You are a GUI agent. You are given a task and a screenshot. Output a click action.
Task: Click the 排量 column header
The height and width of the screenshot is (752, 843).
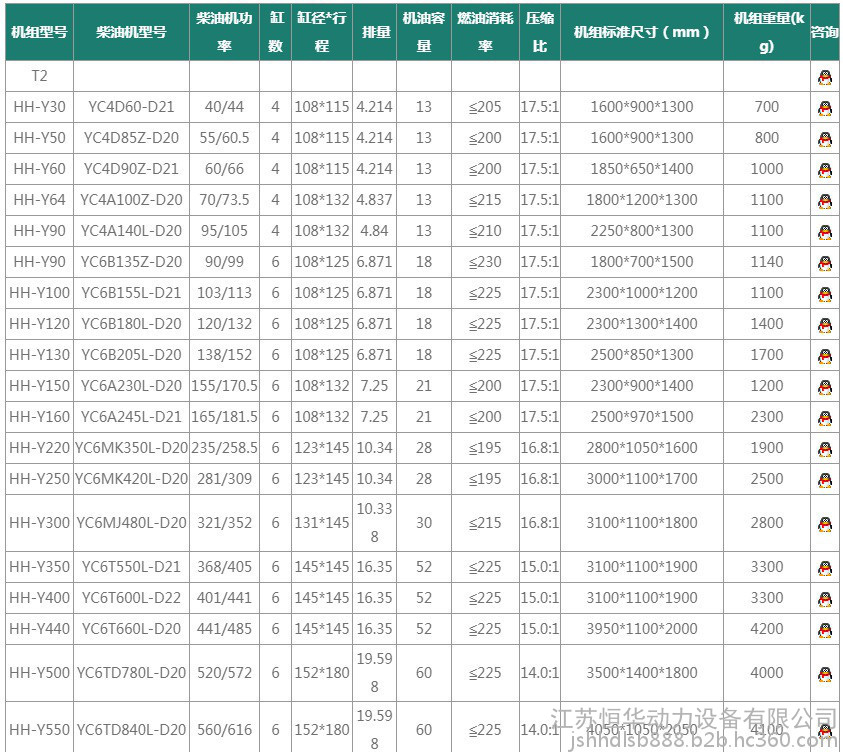tap(375, 32)
